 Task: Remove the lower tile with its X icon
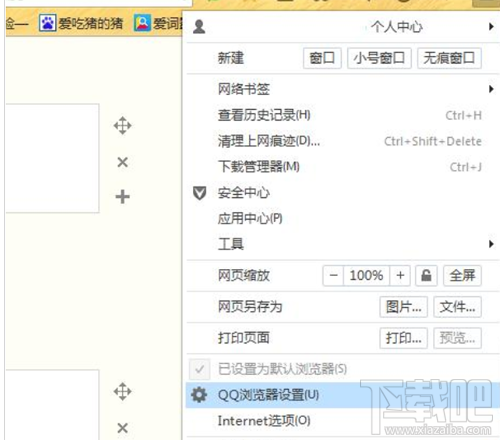(123, 428)
